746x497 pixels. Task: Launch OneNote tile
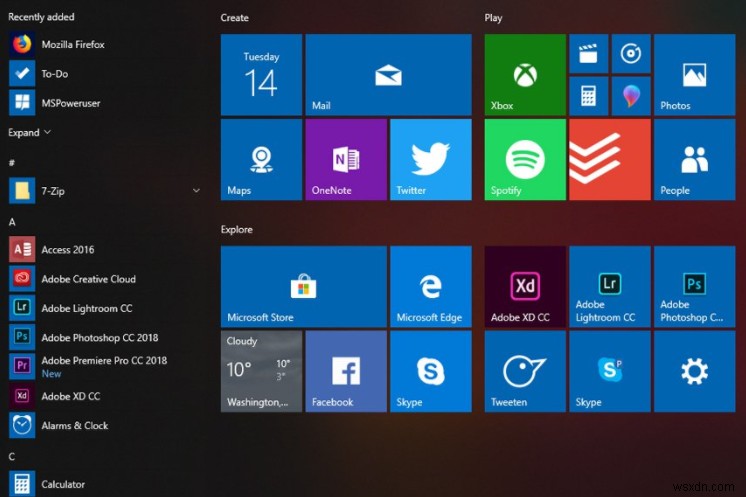point(346,160)
